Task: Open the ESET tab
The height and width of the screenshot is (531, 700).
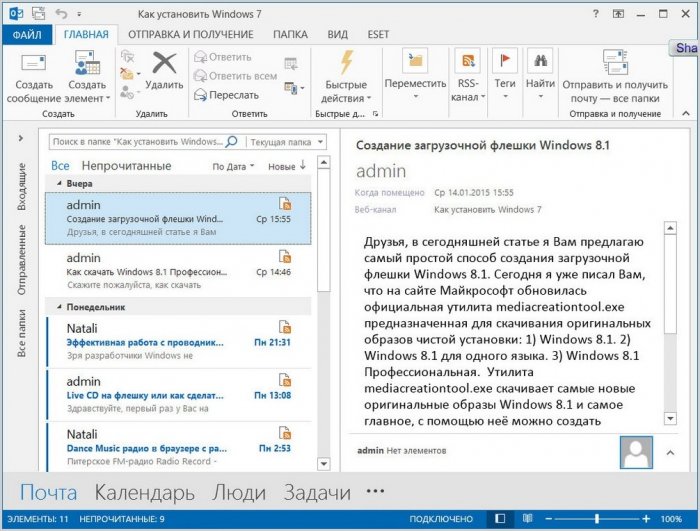Action: click(x=378, y=35)
